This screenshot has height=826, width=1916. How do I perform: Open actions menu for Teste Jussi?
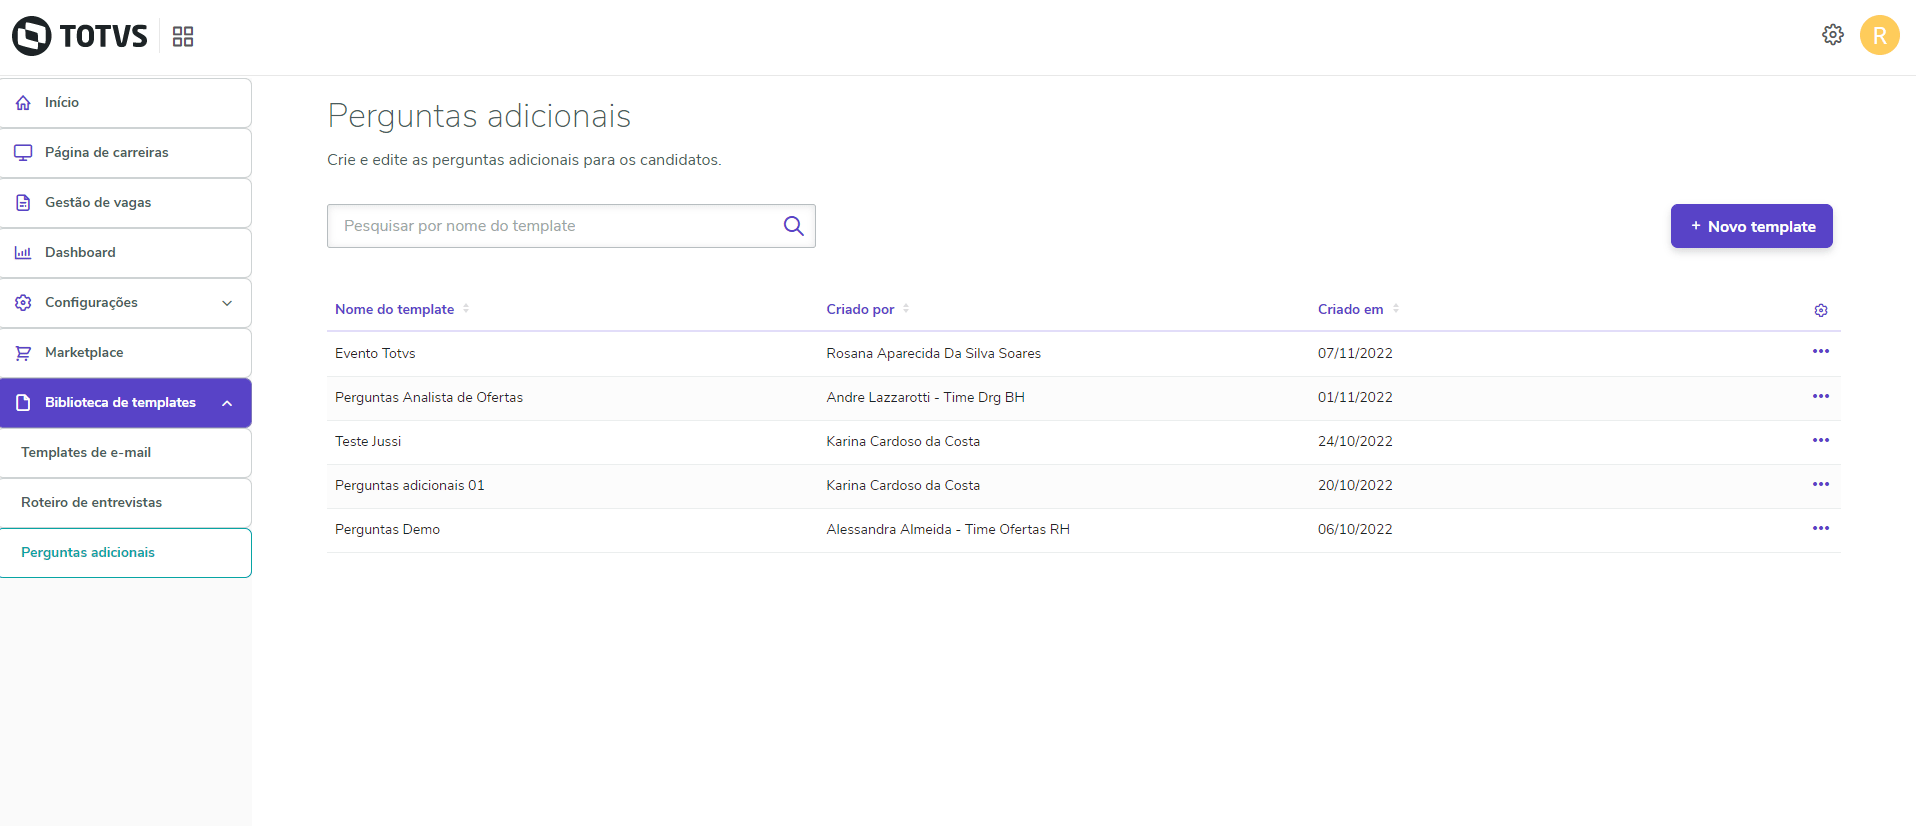[x=1821, y=441]
